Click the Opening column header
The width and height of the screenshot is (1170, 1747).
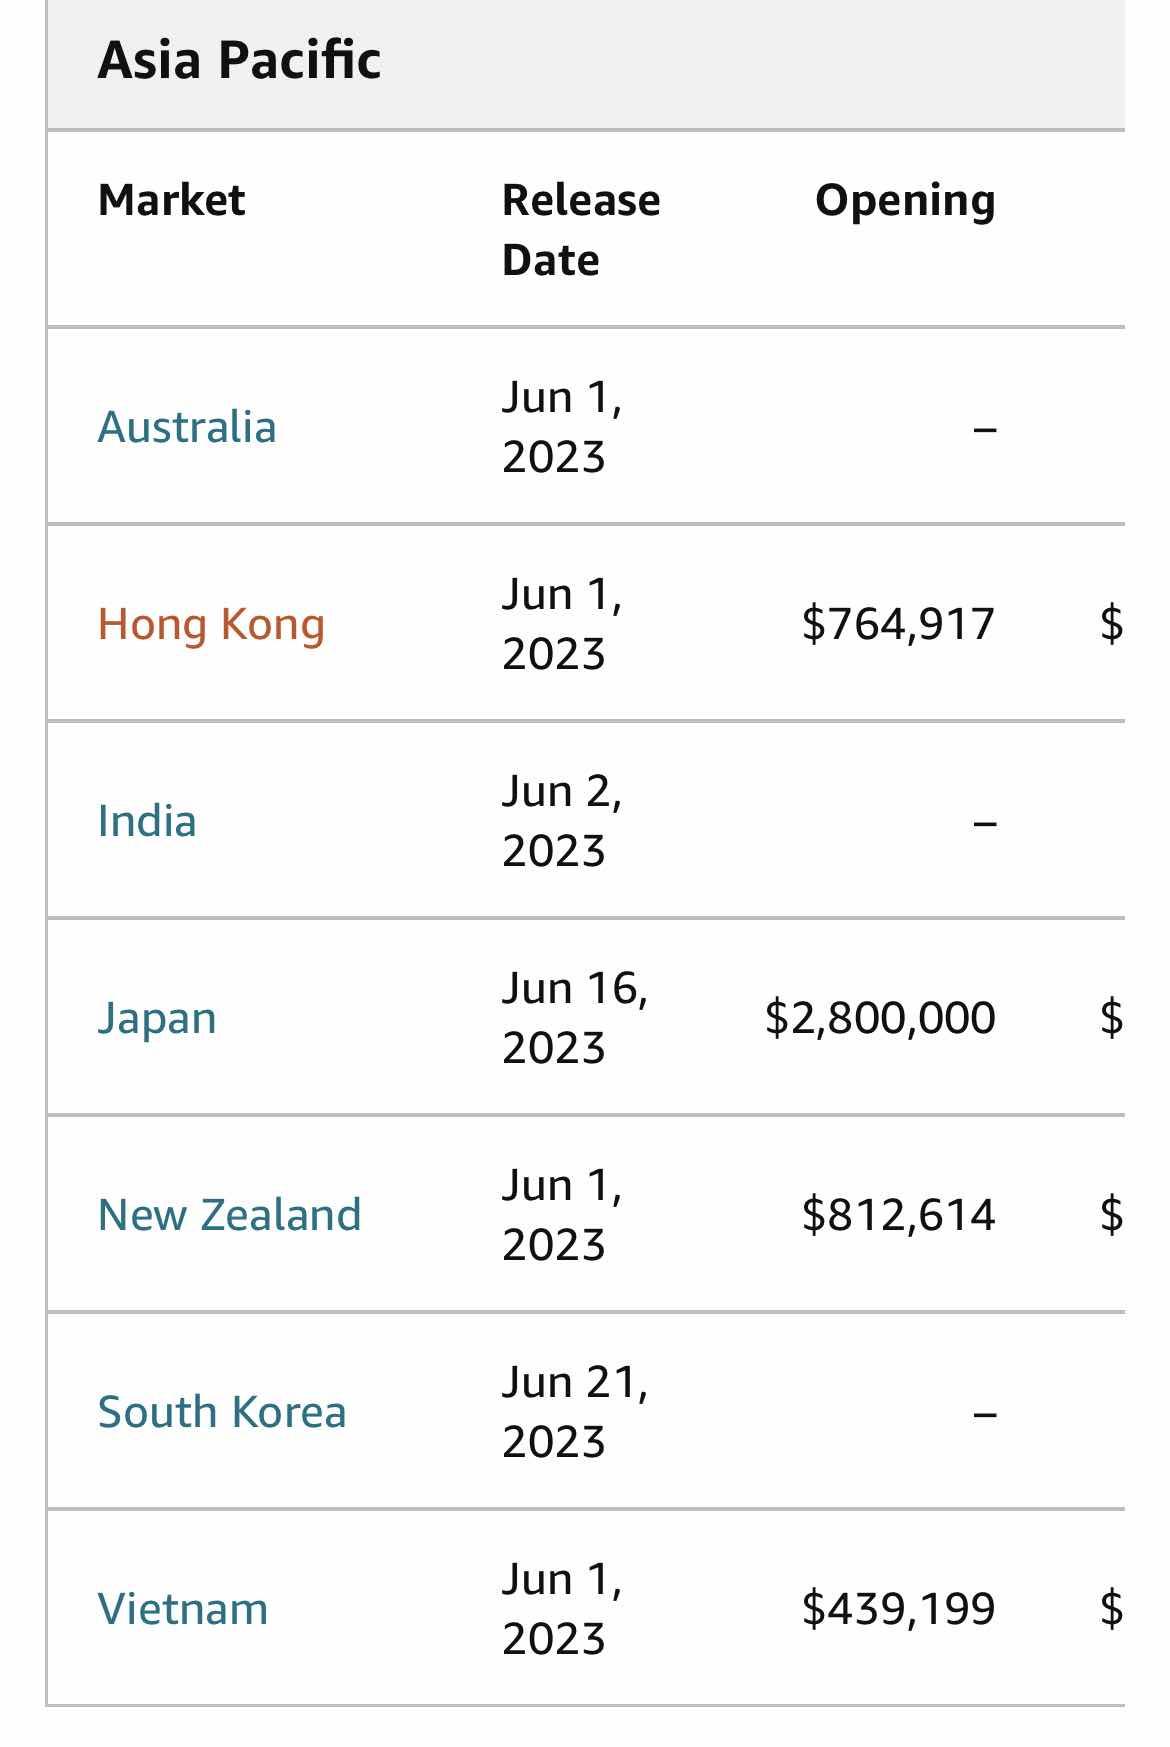click(x=905, y=200)
